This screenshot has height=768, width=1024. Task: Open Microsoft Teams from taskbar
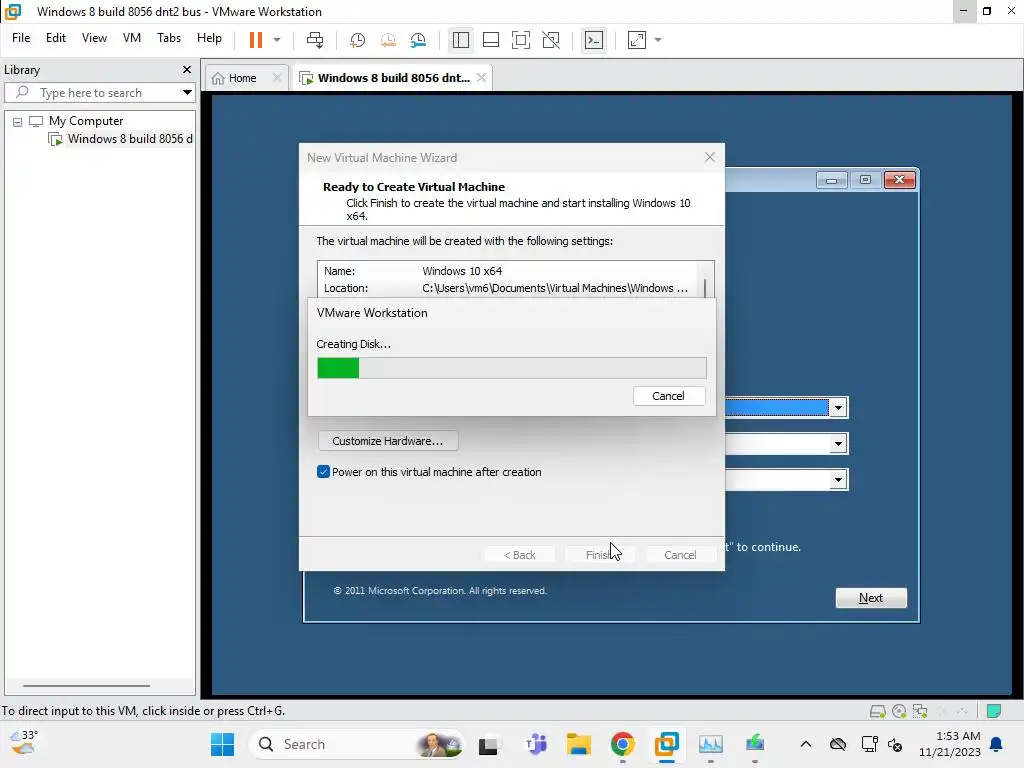[x=536, y=744]
